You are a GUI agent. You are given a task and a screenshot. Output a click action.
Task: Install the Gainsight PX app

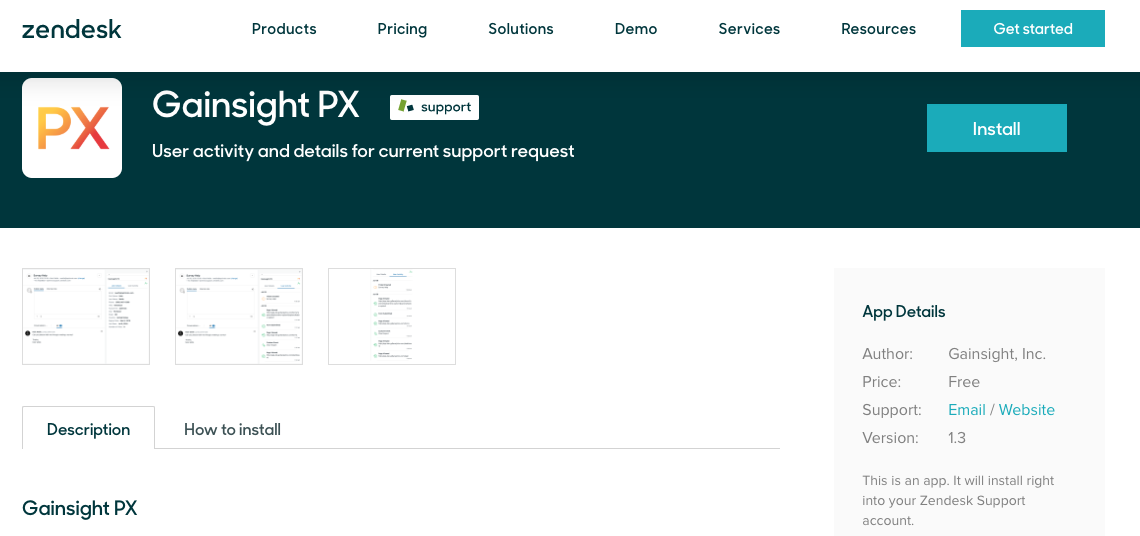997,128
